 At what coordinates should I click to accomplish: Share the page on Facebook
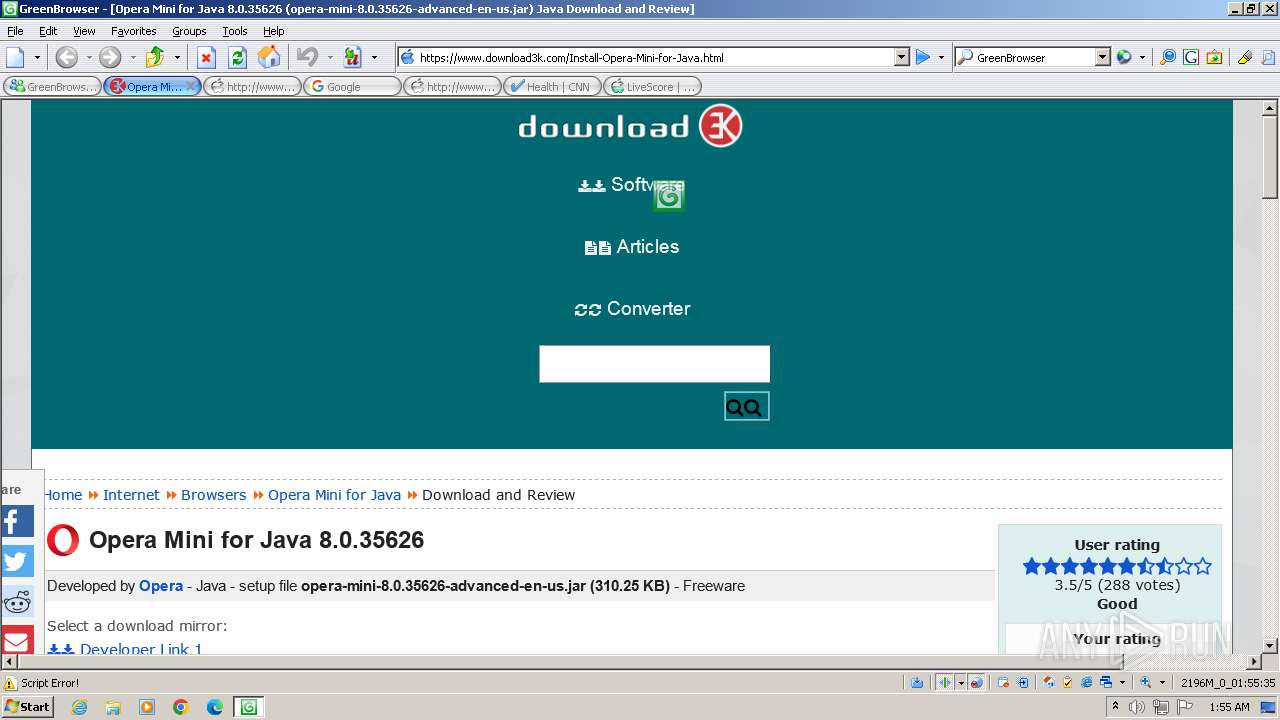coord(17,521)
